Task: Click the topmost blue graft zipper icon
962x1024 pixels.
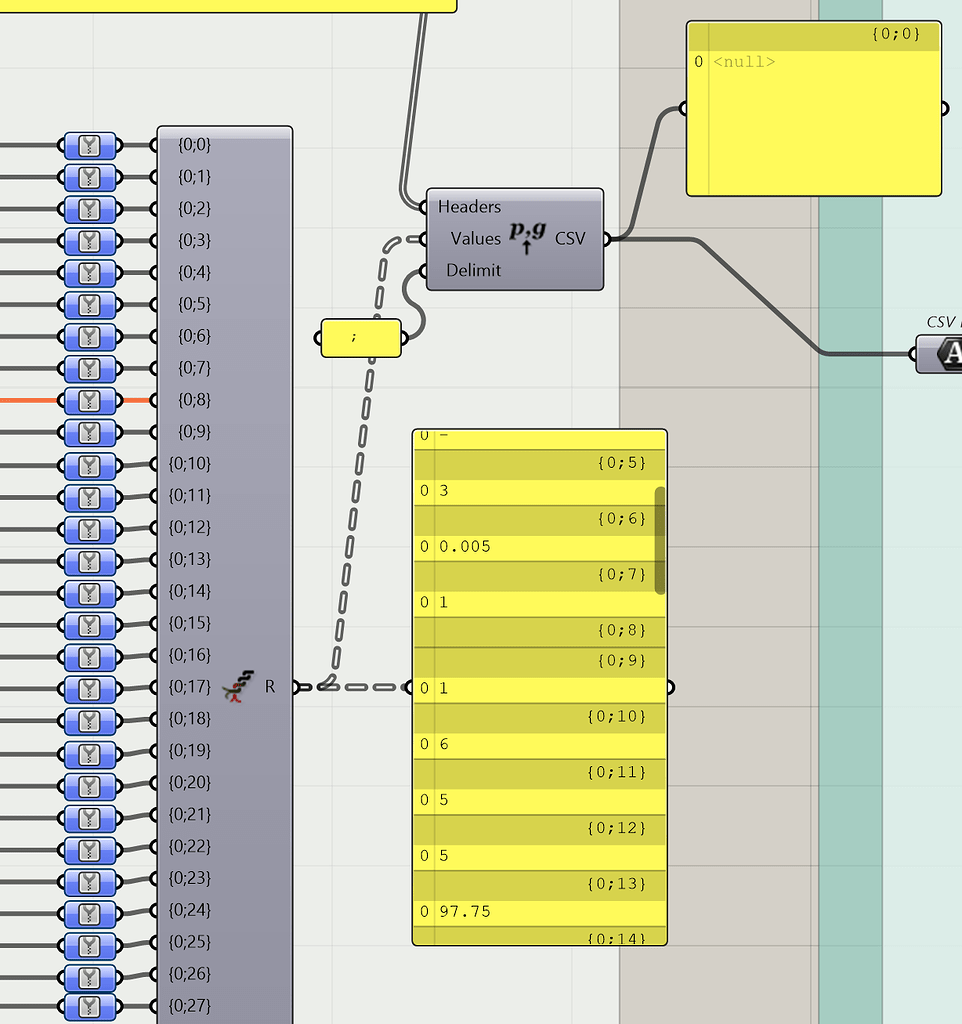Action: click(88, 144)
